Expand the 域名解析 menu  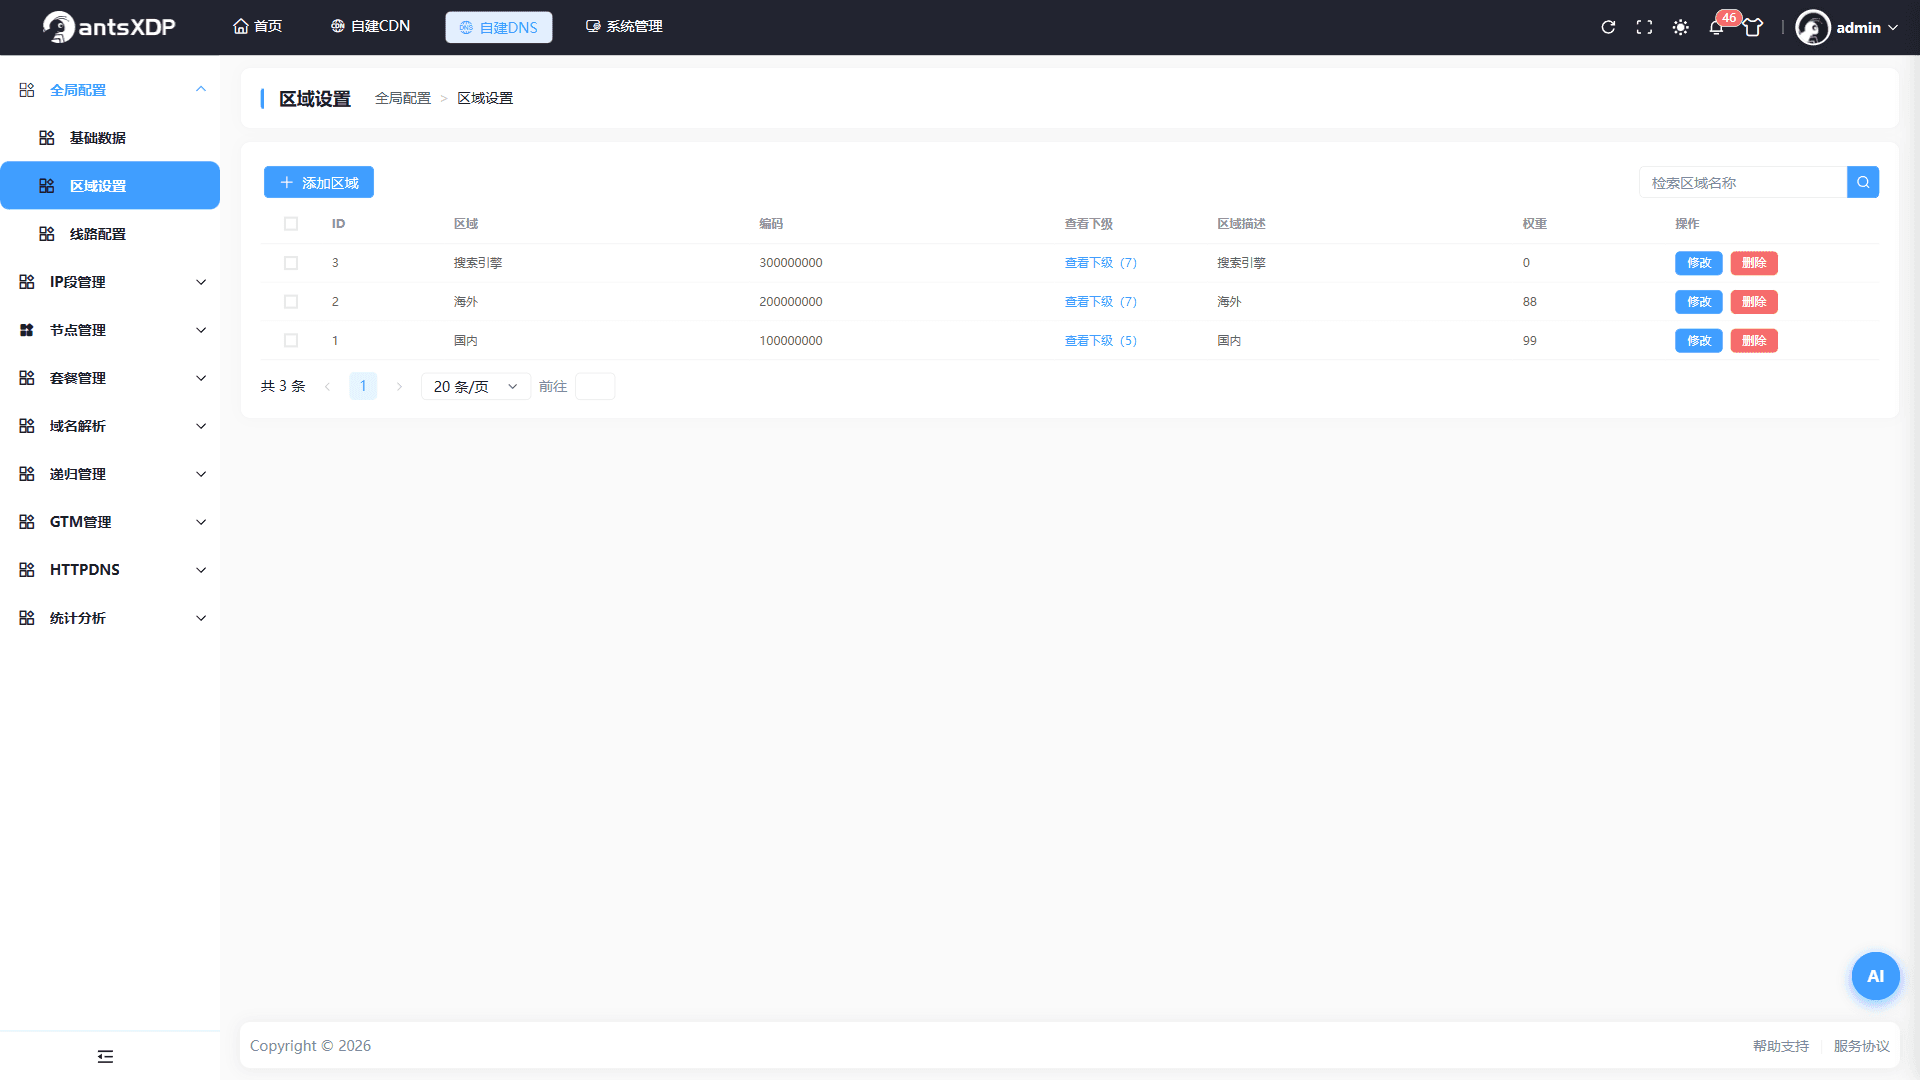pos(110,426)
